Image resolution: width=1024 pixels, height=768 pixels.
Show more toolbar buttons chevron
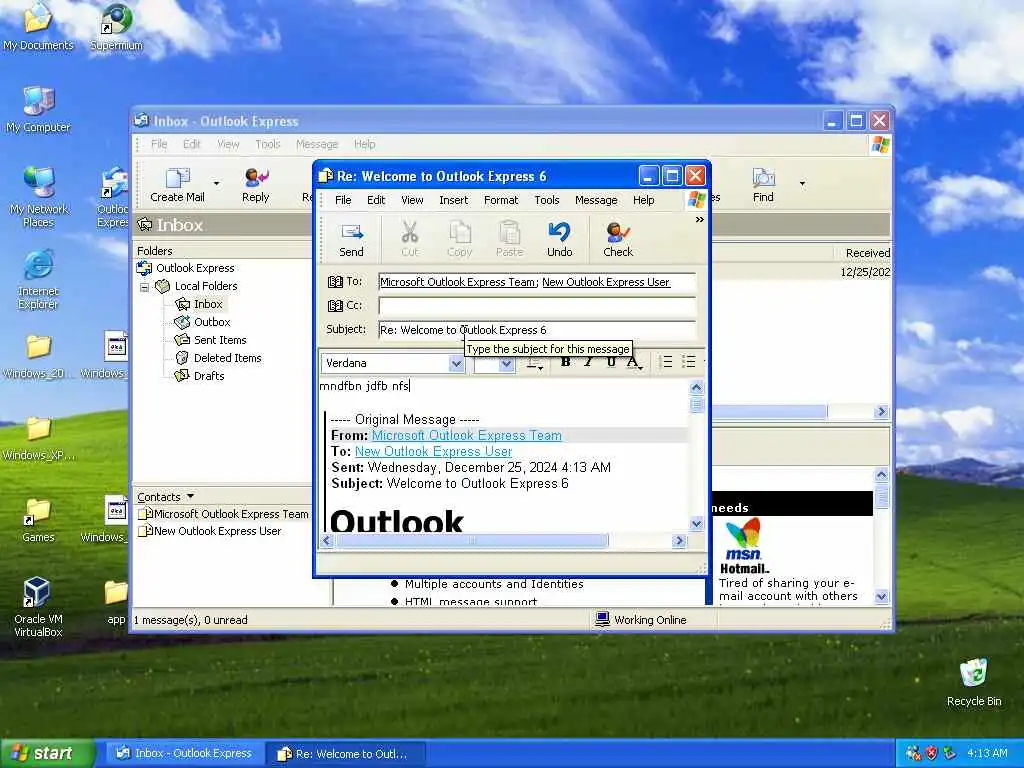[699, 220]
